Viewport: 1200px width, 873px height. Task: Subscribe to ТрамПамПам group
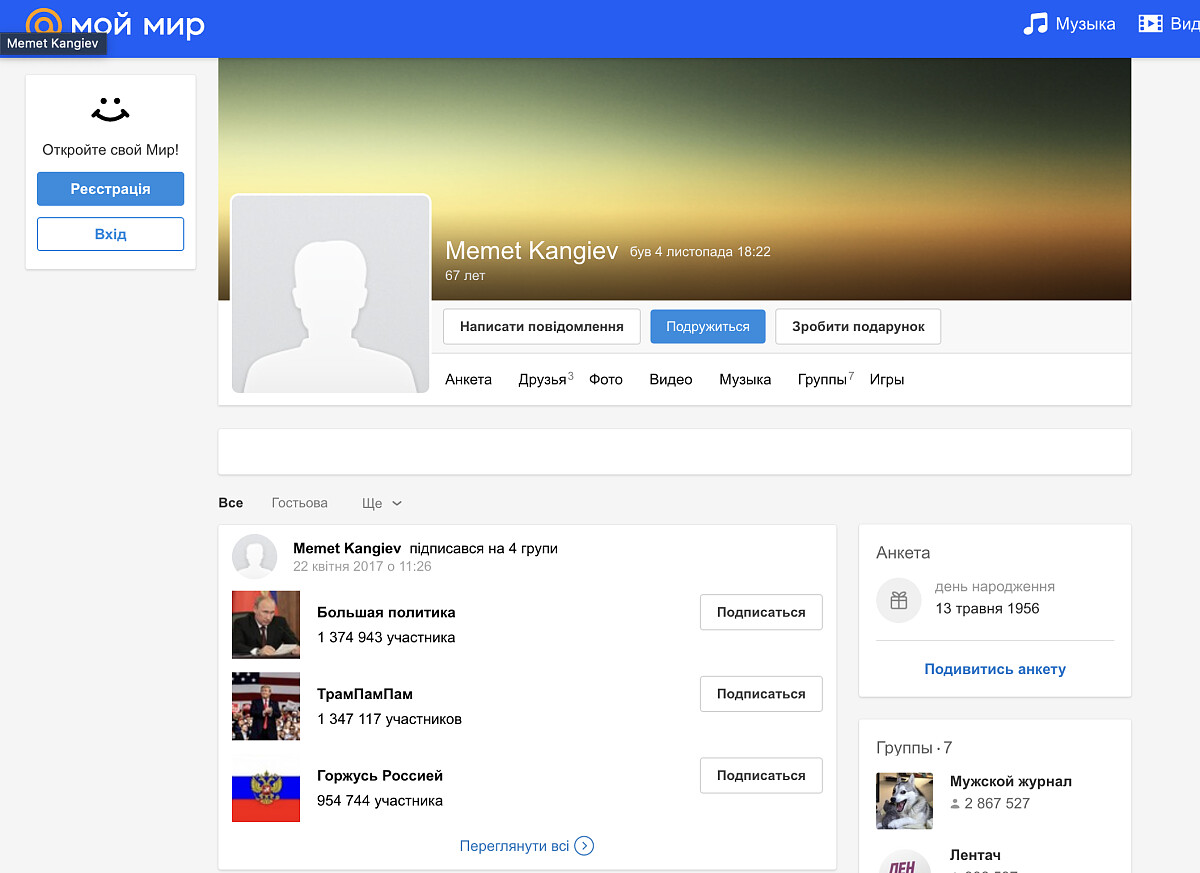point(760,693)
